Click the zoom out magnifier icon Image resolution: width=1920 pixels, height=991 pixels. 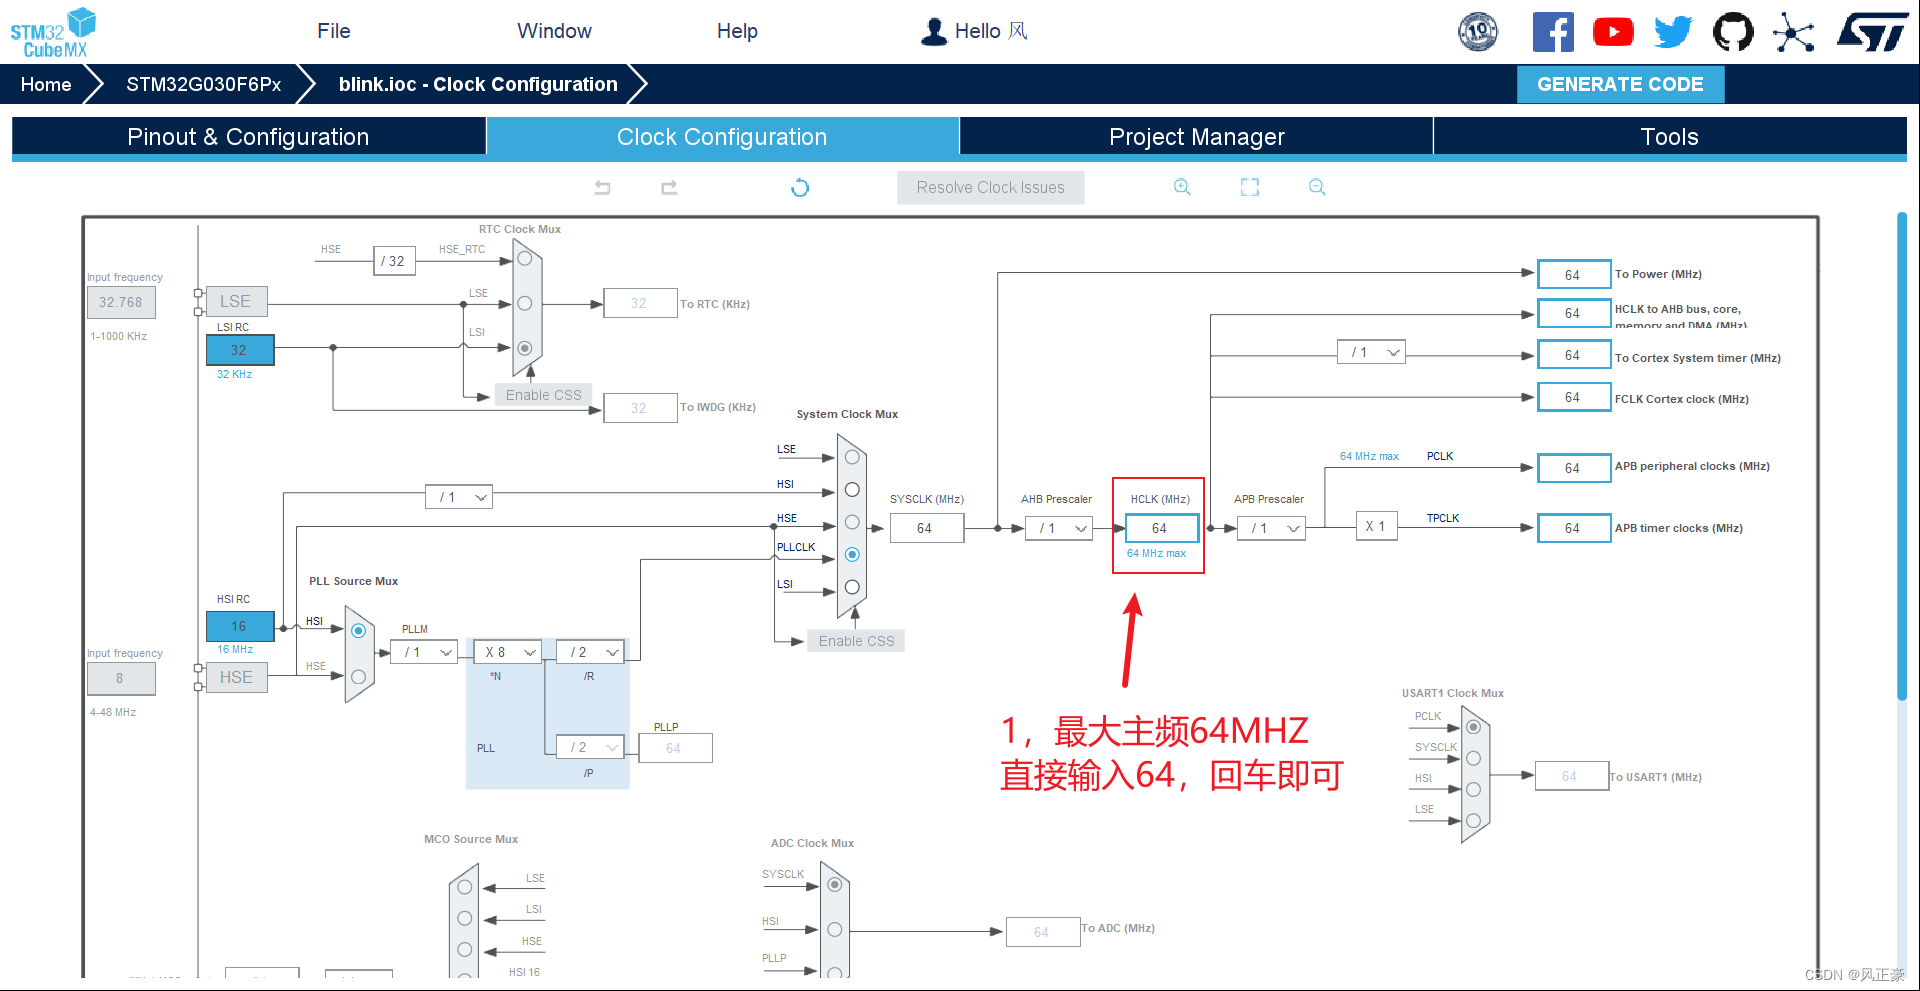coord(1317,187)
